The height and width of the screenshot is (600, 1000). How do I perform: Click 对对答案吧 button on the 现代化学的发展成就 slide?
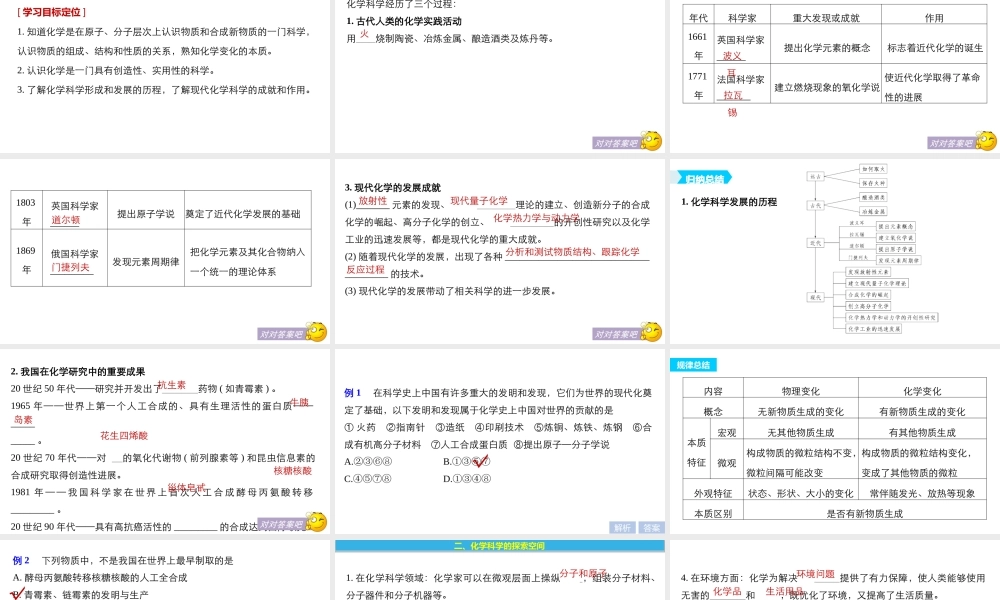pos(616,334)
